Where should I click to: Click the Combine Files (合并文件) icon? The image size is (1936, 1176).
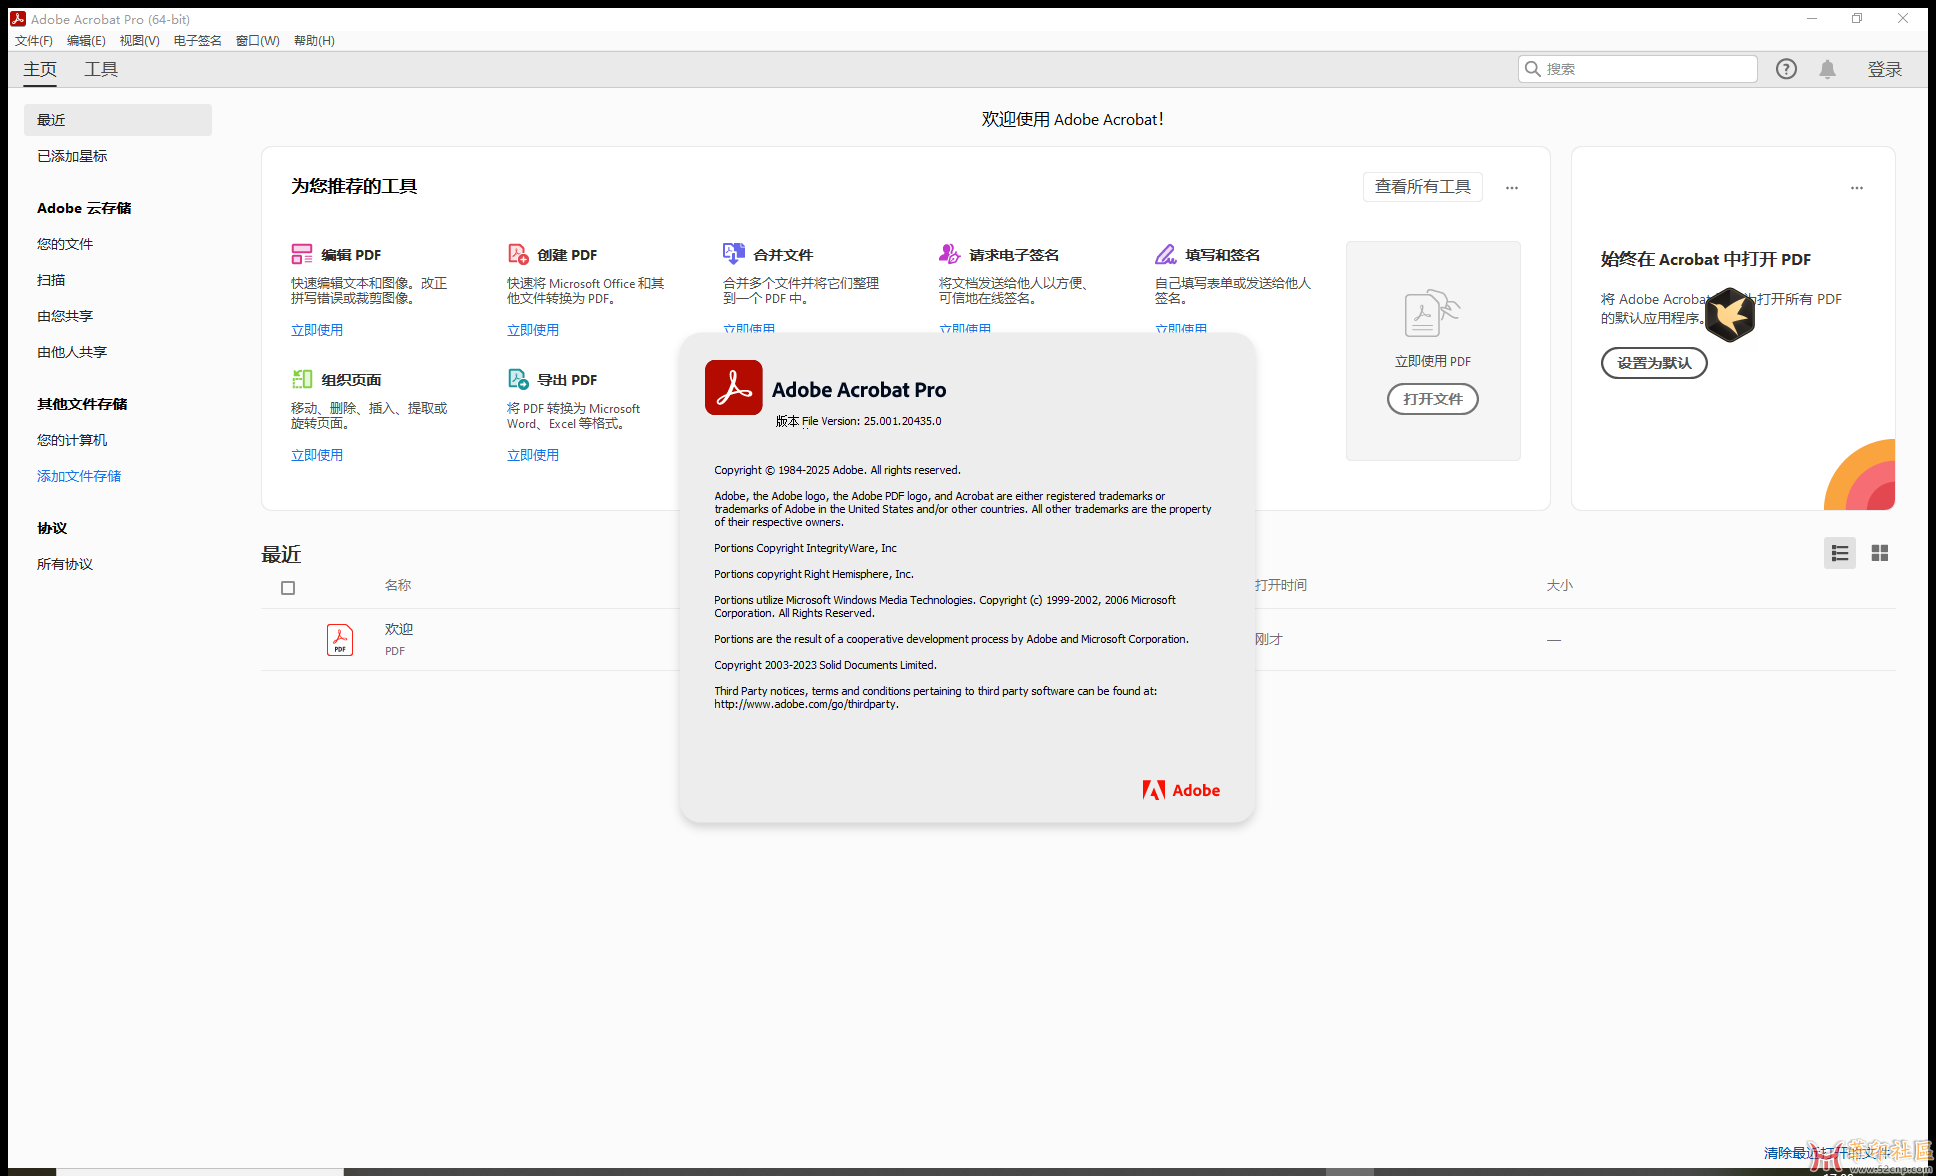pos(734,254)
